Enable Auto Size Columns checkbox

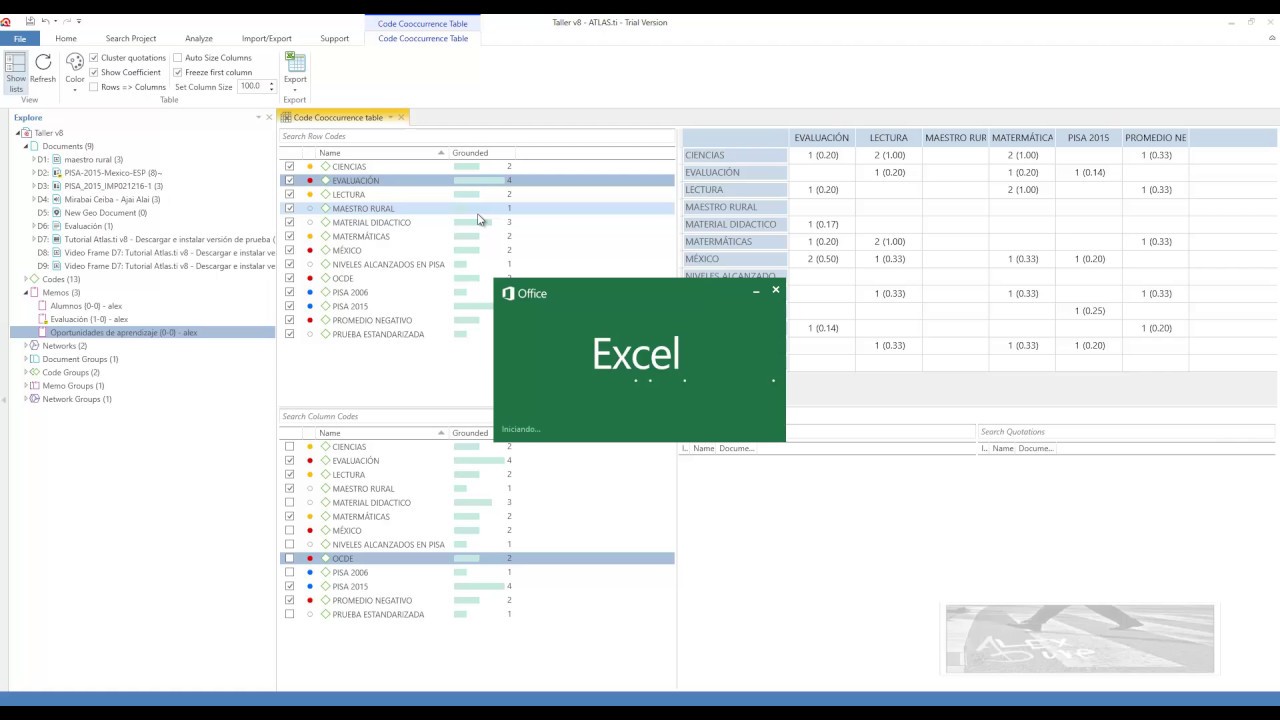178,58
